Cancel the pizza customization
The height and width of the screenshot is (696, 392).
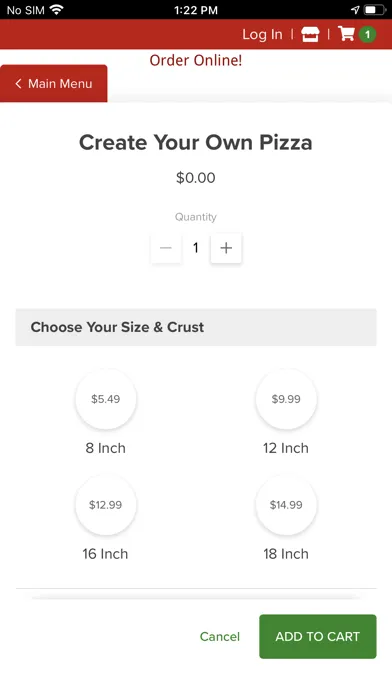click(x=220, y=637)
